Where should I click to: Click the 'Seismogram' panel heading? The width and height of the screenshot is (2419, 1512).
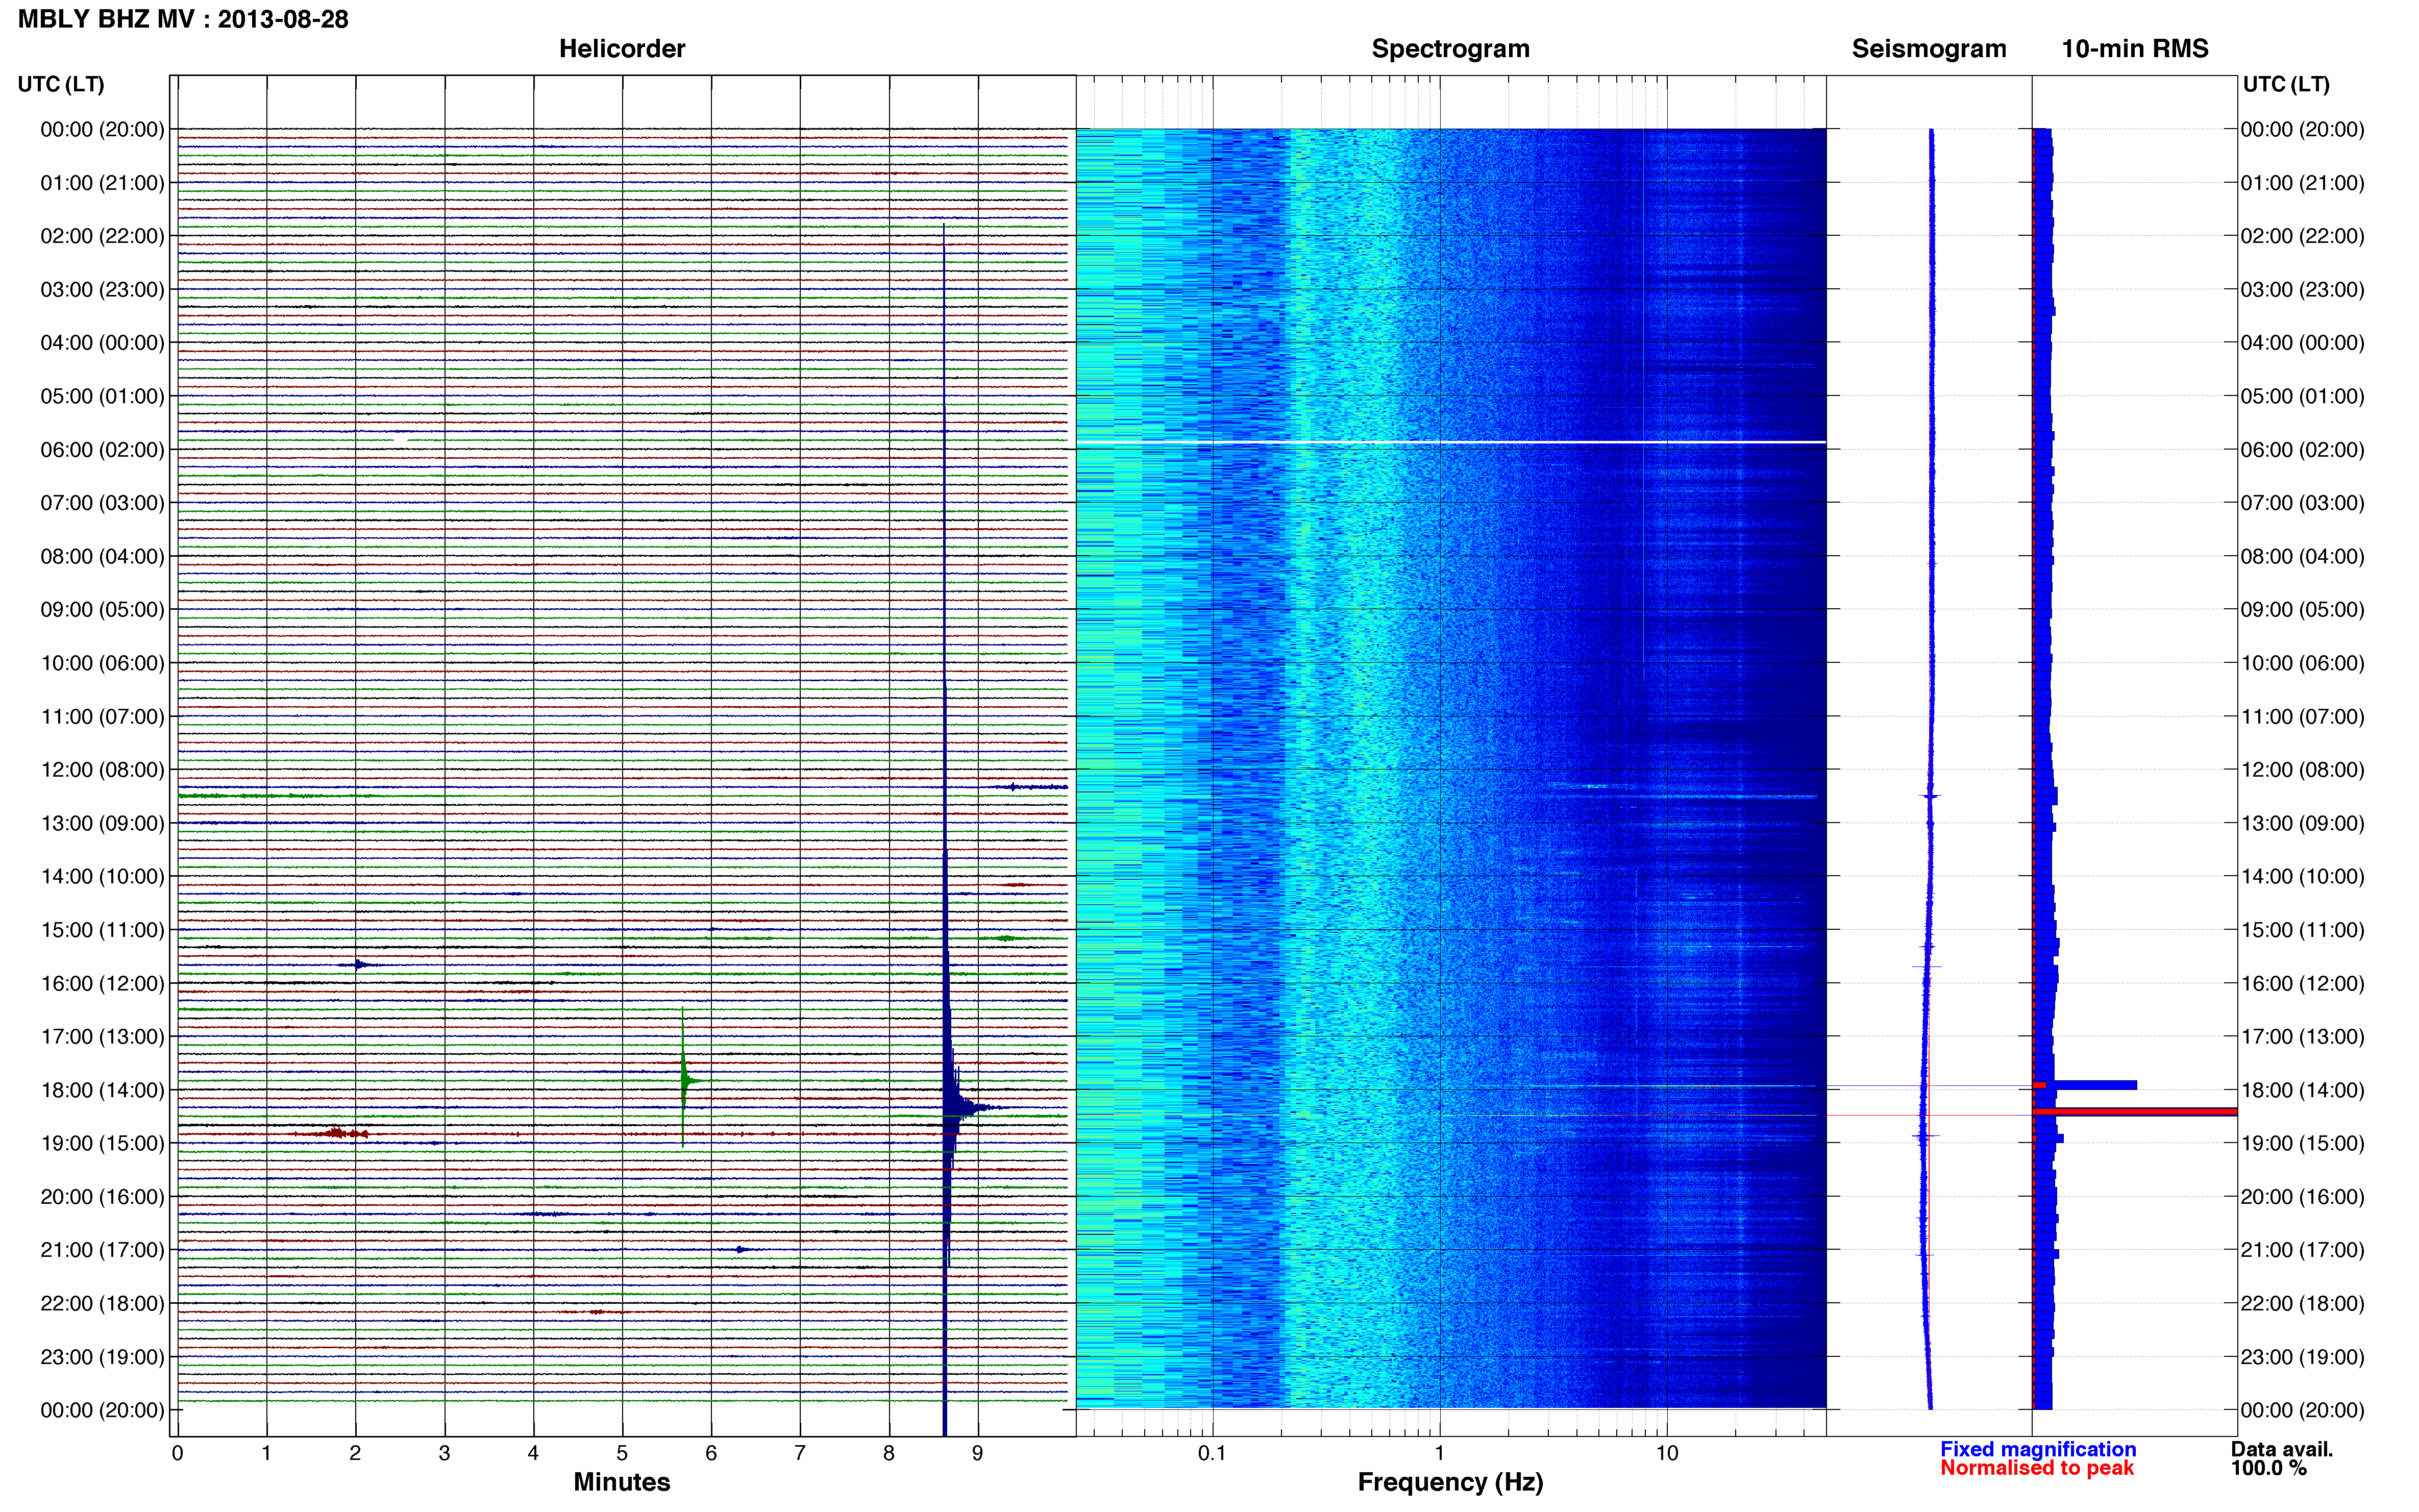click(1929, 48)
